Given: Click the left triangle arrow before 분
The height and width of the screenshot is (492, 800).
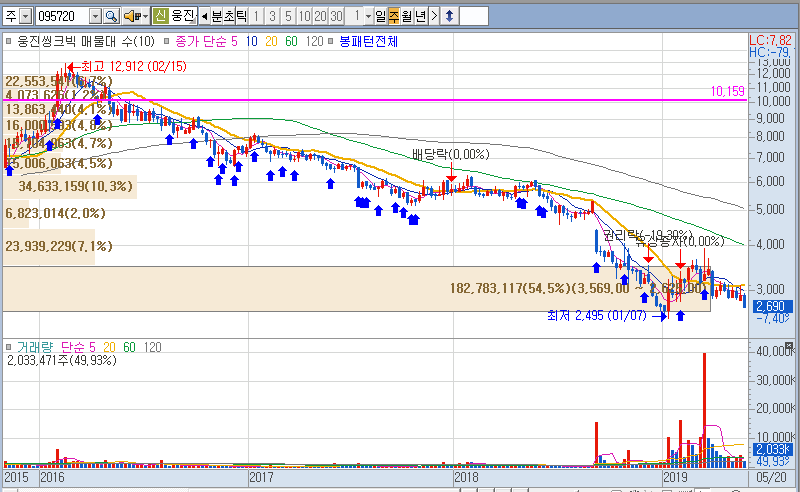Looking at the screenshot, I should 204,16.
